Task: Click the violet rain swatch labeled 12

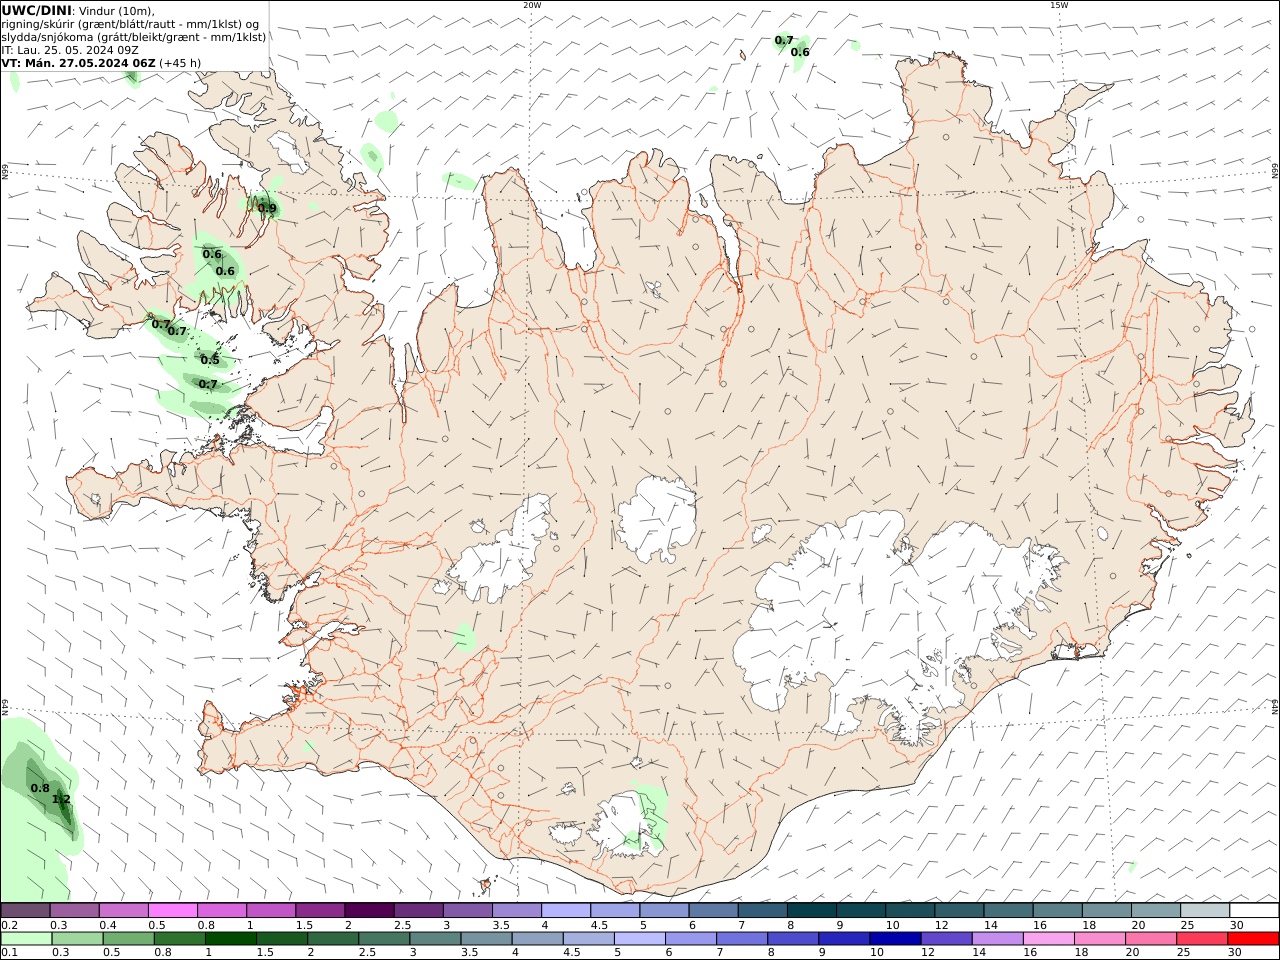Action: pyautogui.click(x=946, y=938)
